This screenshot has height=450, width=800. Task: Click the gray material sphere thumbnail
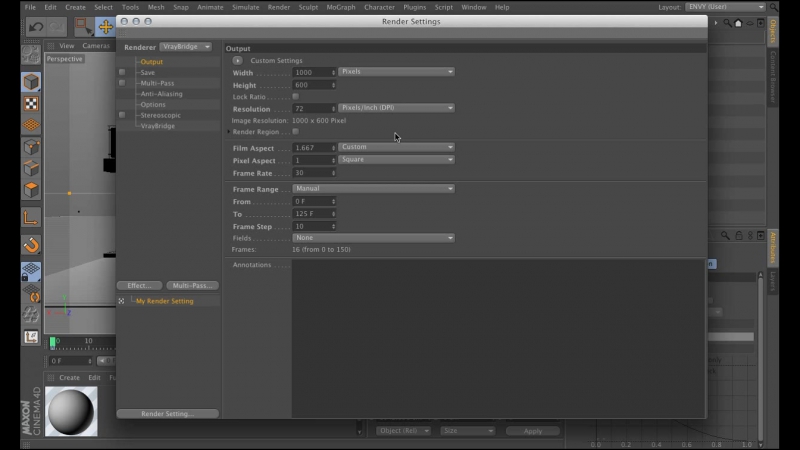(71, 411)
